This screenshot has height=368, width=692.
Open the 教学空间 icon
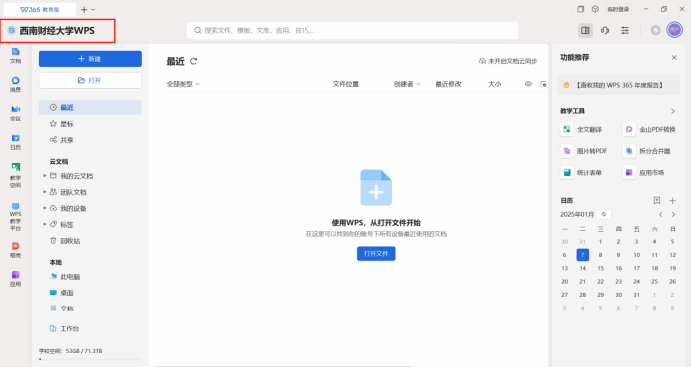pos(15,175)
